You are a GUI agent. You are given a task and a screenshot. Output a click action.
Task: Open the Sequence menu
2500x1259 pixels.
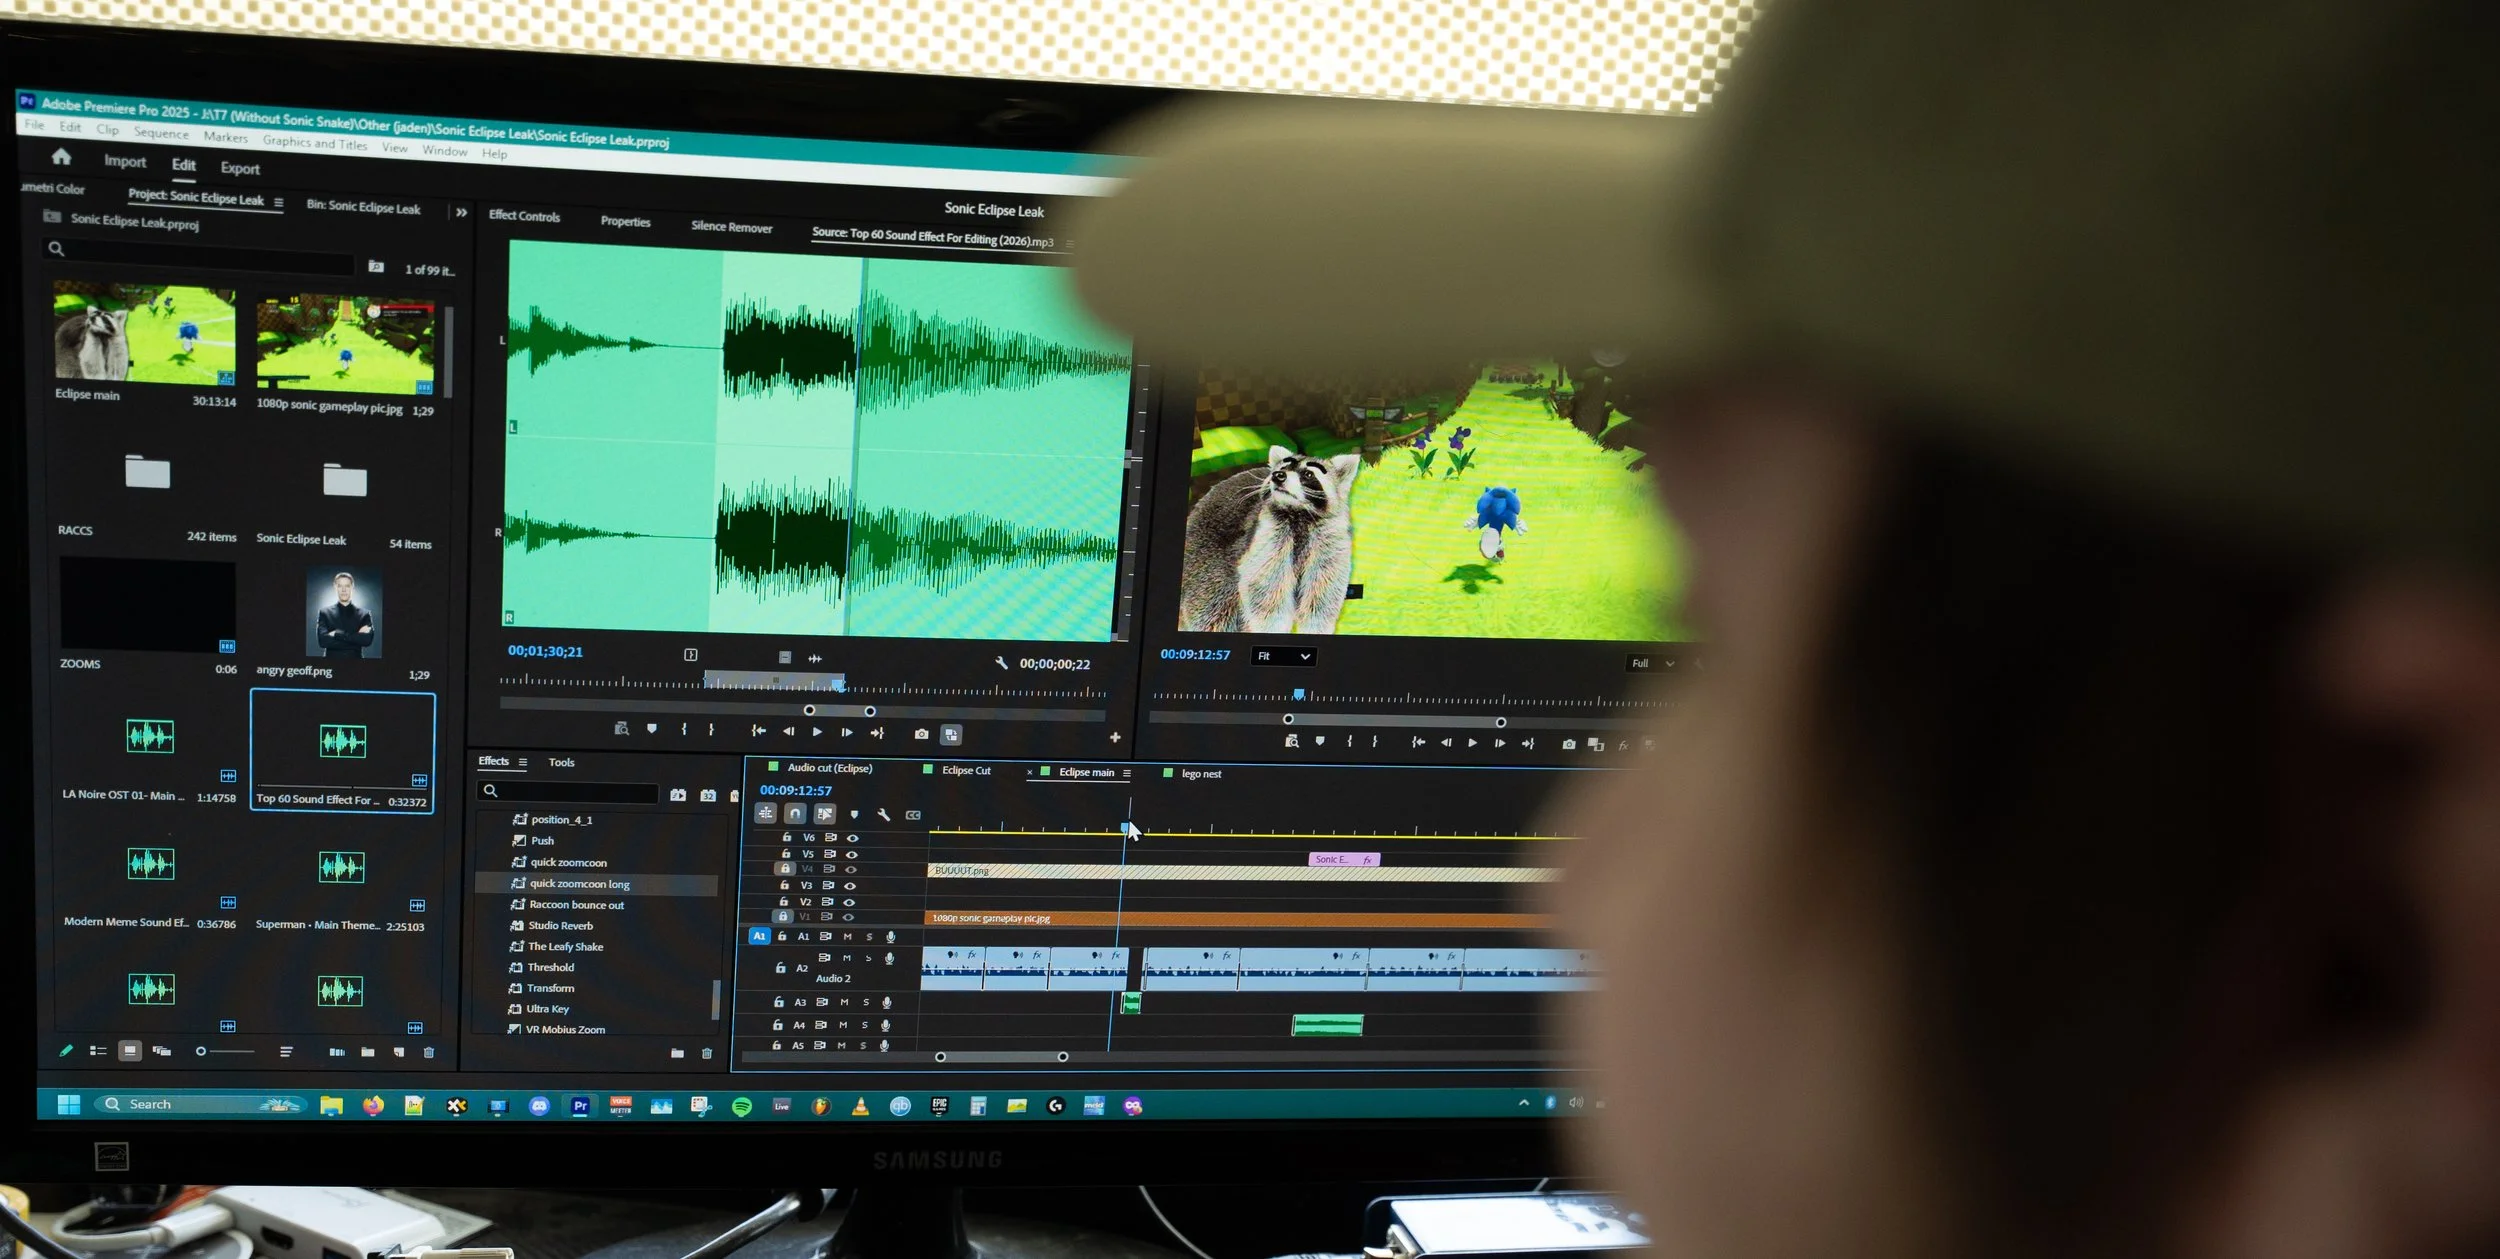click(161, 133)
